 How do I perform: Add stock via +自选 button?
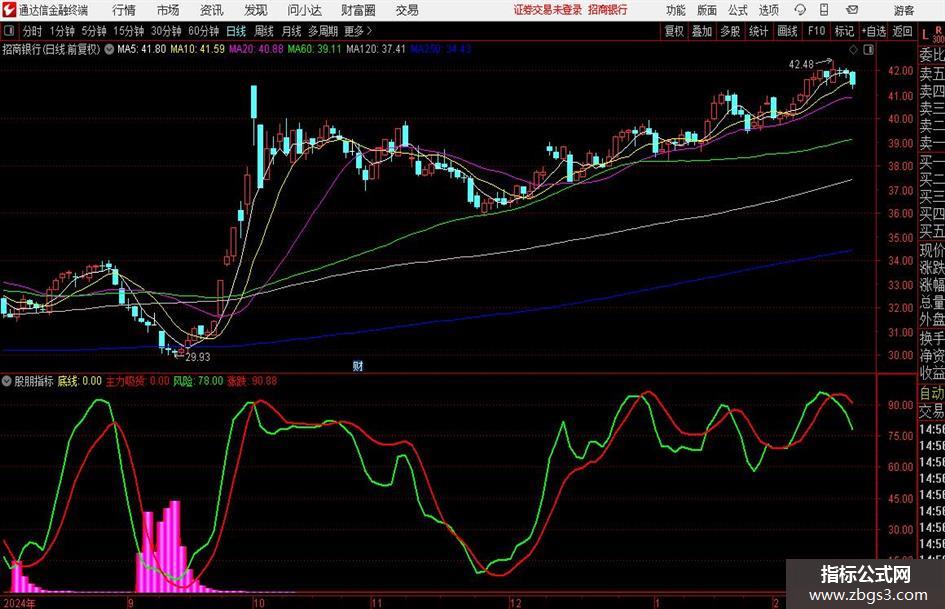[x=874, y=31]
